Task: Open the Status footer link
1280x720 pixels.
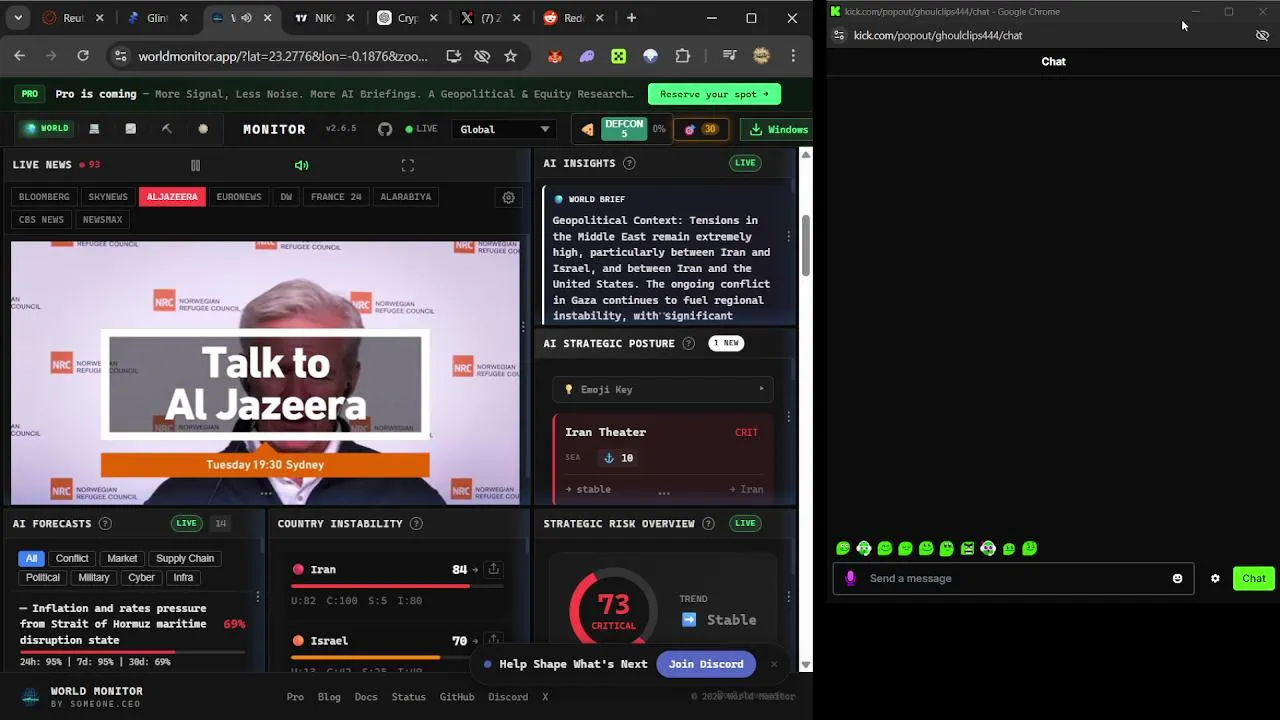Action: pyautogui.click(x=408, y=697)
